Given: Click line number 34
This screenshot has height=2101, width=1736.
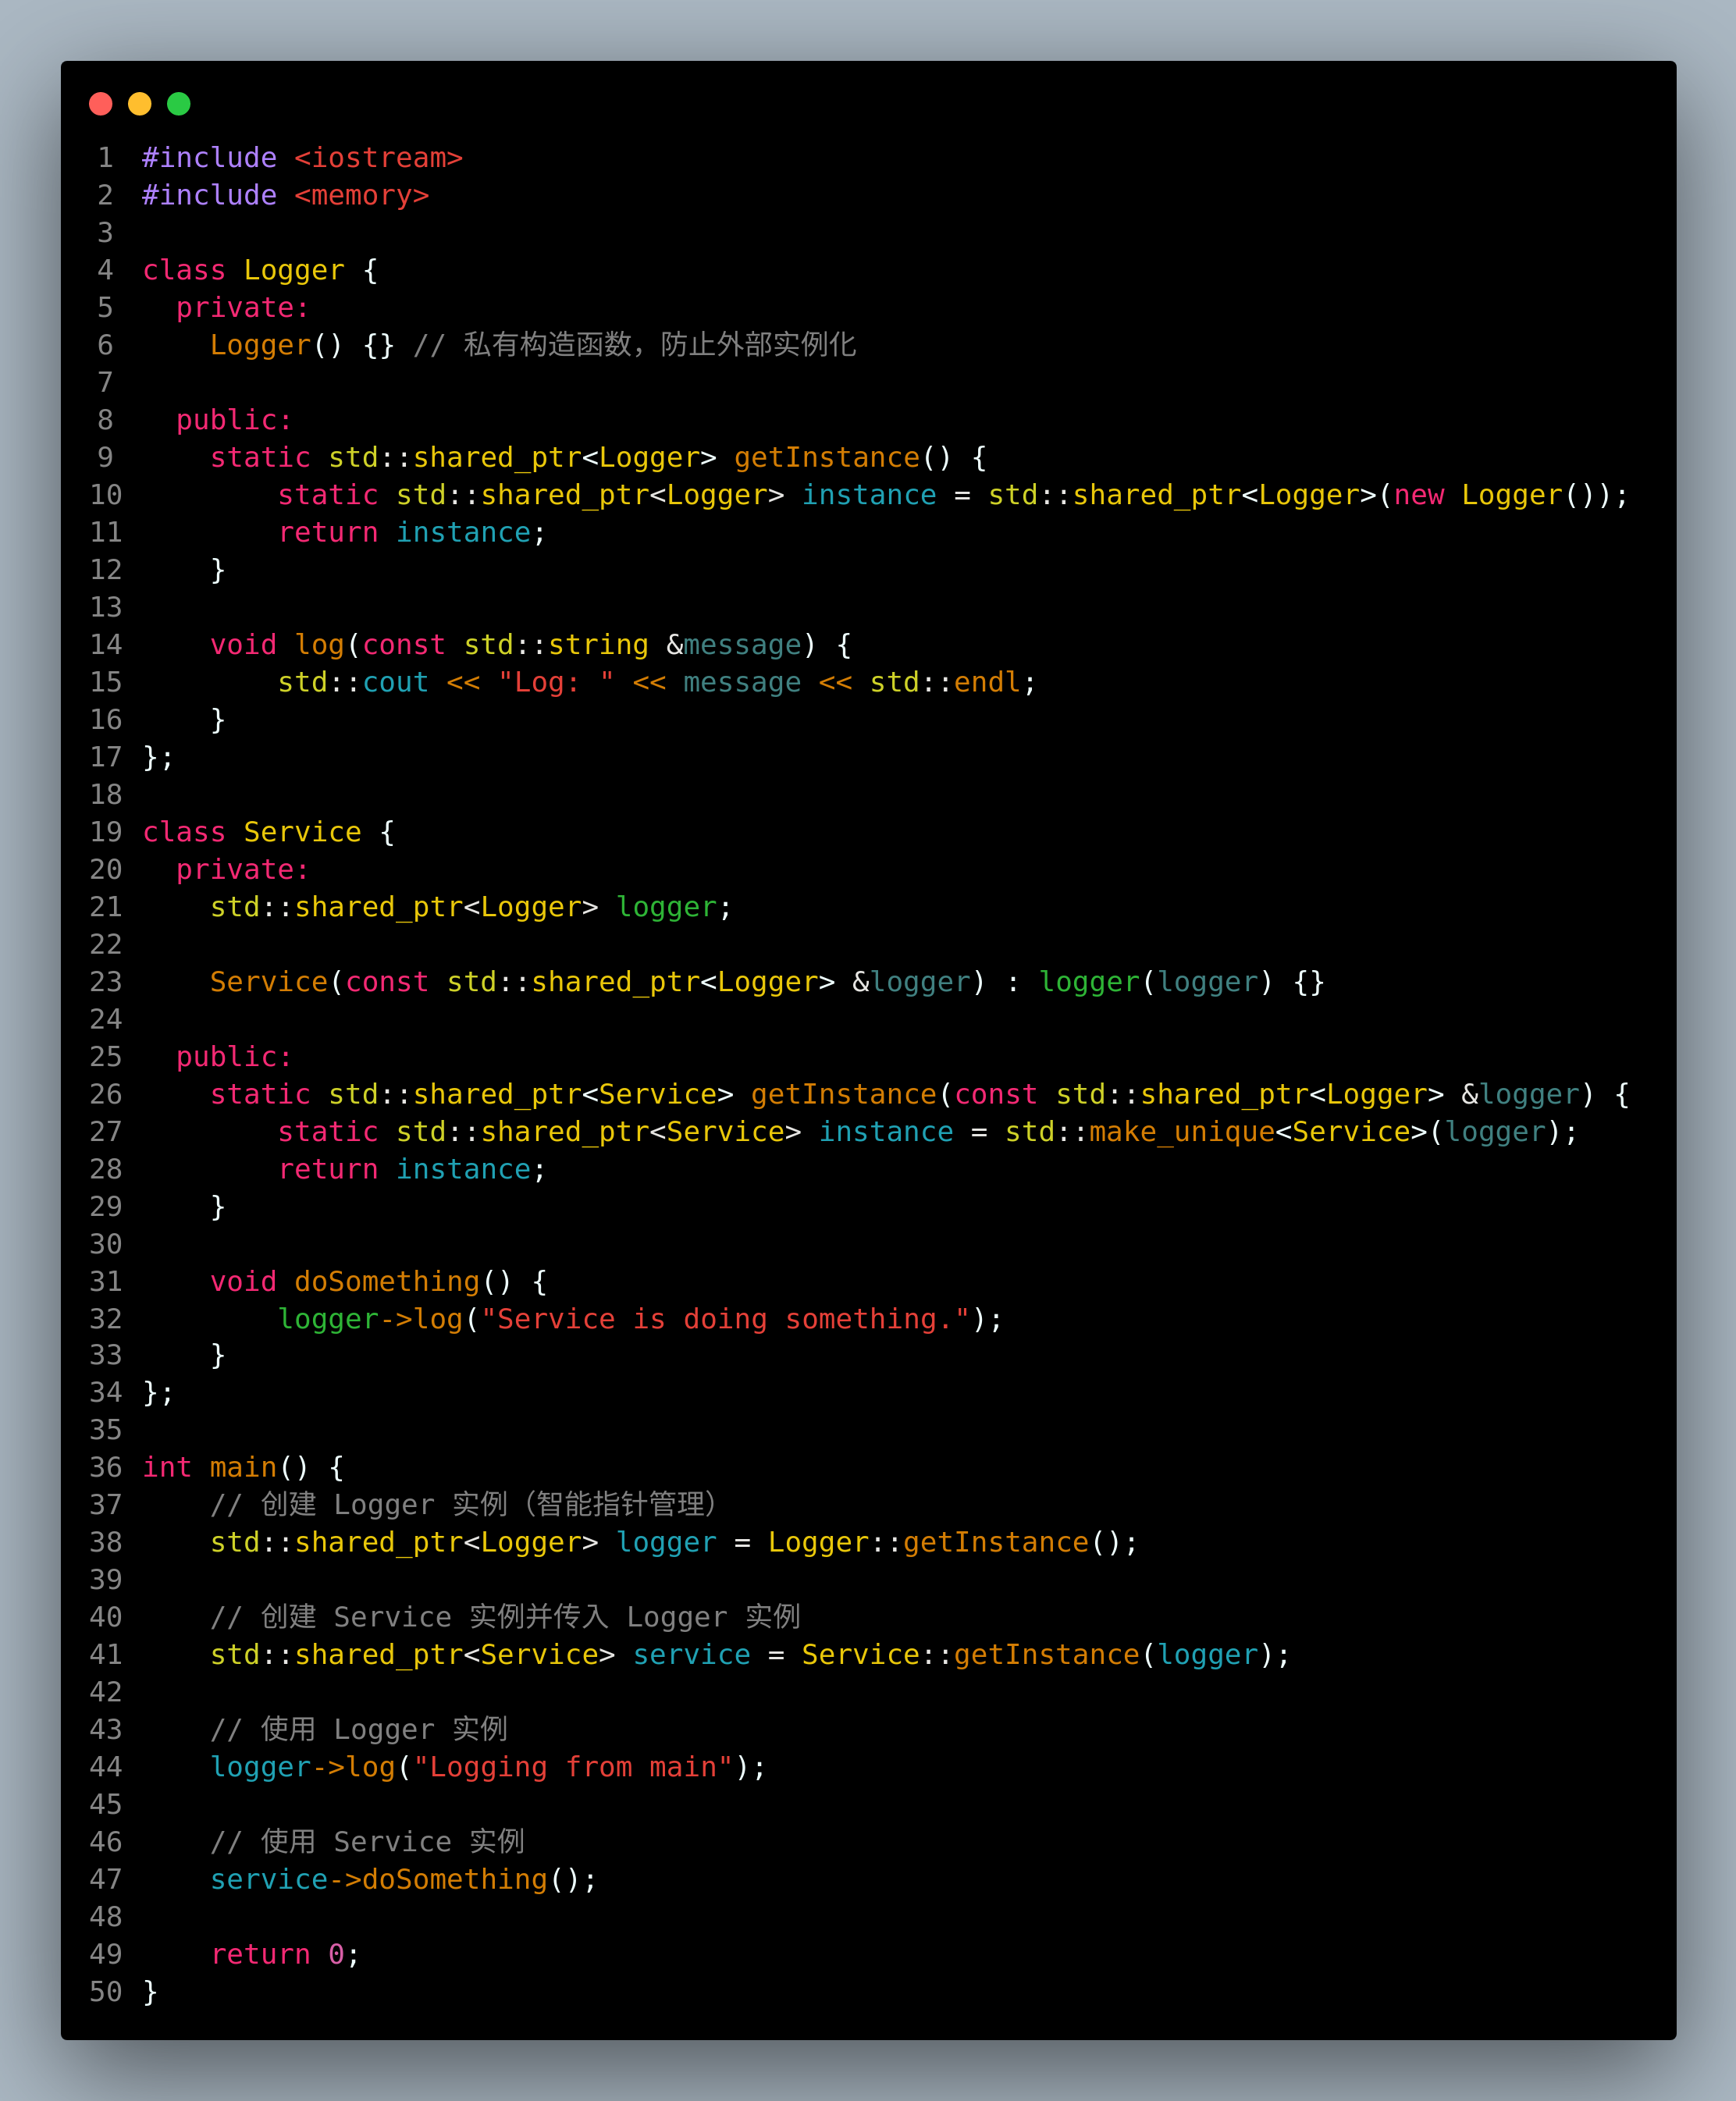Looking at the screenshot, I should 106,1392.
